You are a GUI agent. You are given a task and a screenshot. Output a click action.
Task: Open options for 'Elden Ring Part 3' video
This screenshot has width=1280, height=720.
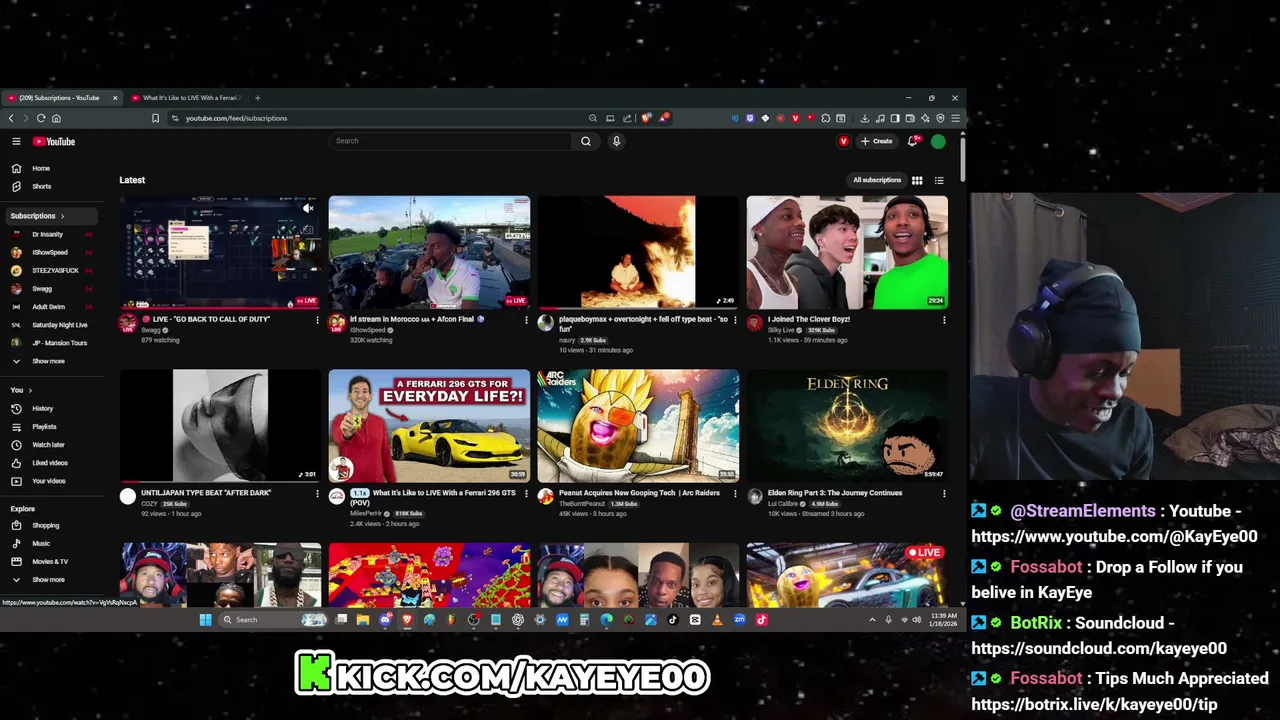pyautogui.click(x=943, y=493)
